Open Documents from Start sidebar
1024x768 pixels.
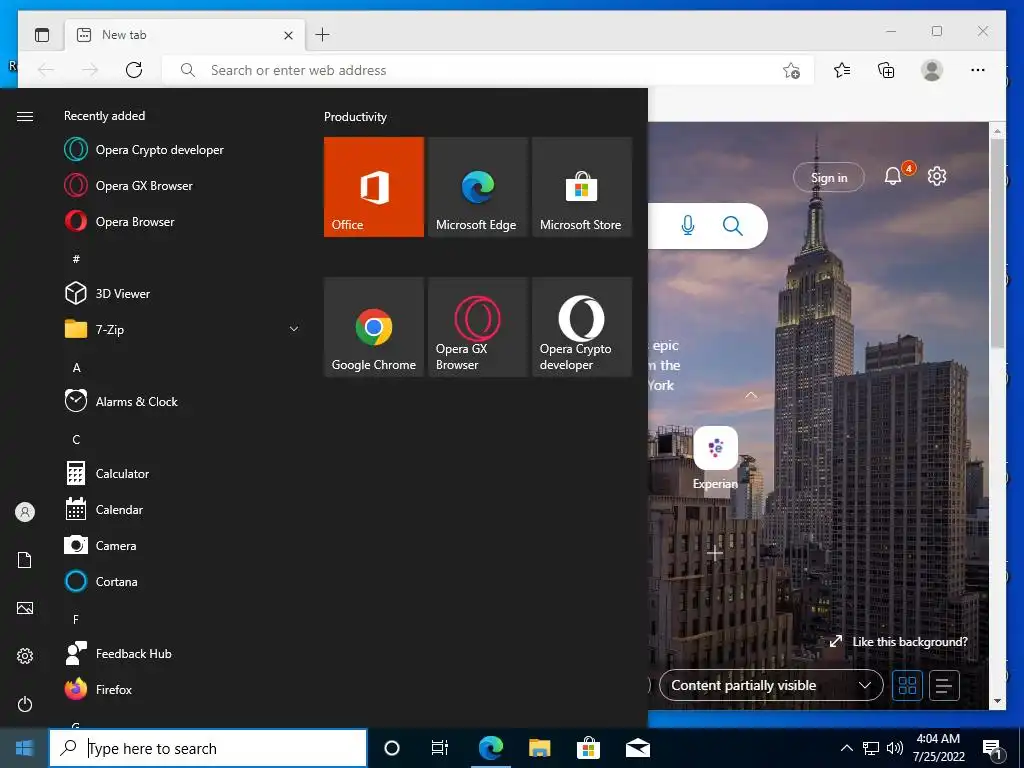pos(25,560)
